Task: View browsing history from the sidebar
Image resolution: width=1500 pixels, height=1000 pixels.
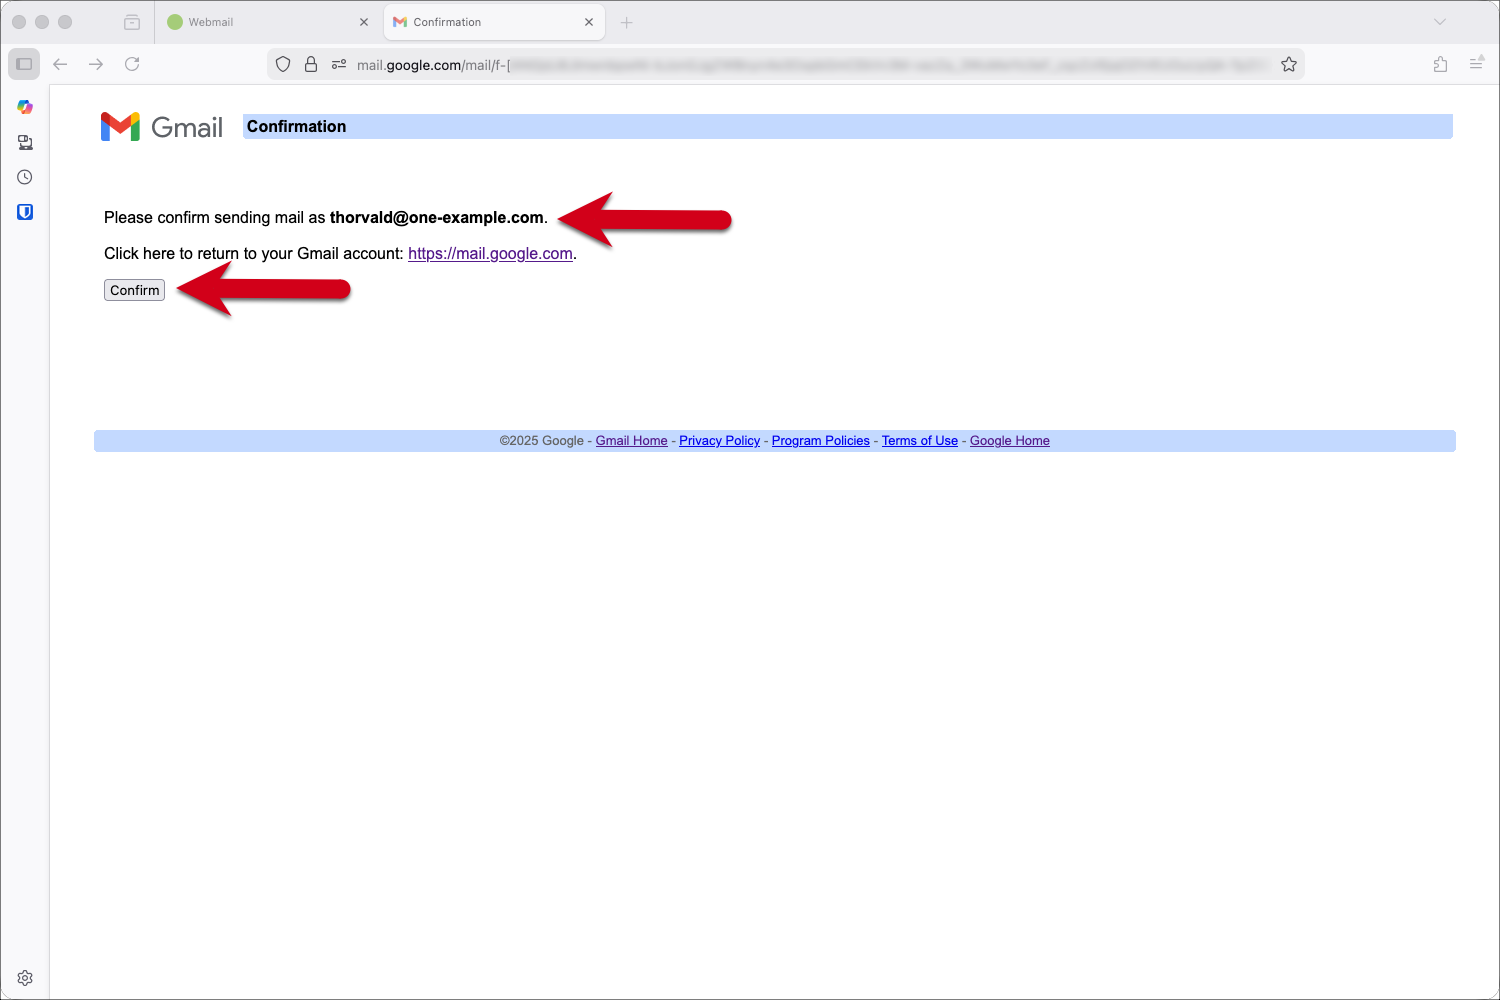Action: 25,177
